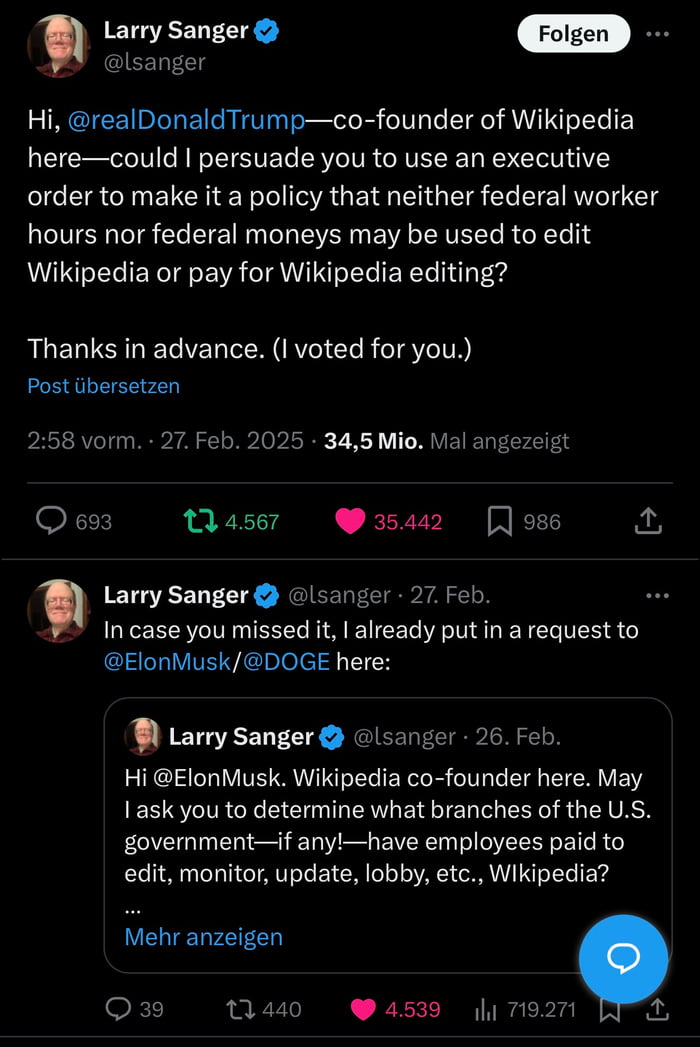
Task: Expand quoted tweet via Mehr anzeigen
Action: click(203, 937)
